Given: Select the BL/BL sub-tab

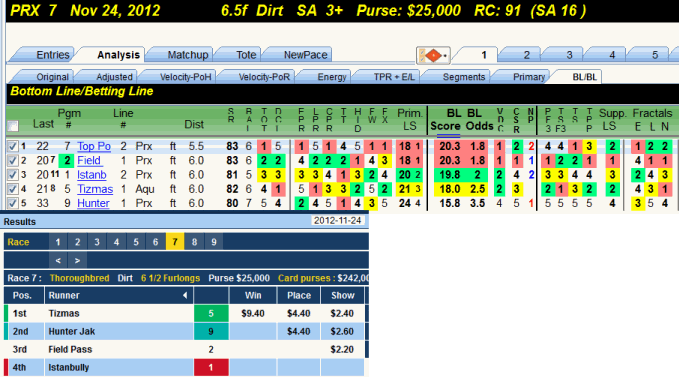Looking at the screenshot, I should [579, 77].
